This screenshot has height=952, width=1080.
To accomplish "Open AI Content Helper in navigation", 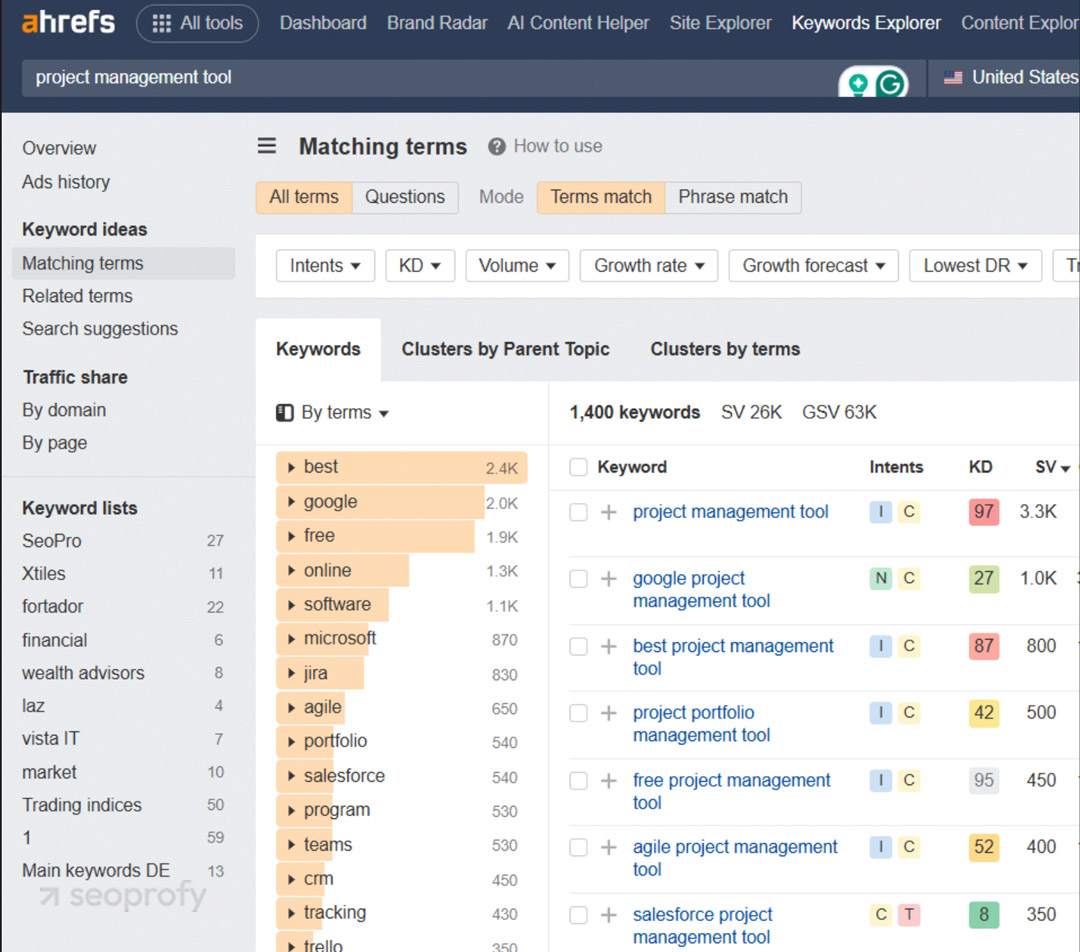I will click(579, 23).
